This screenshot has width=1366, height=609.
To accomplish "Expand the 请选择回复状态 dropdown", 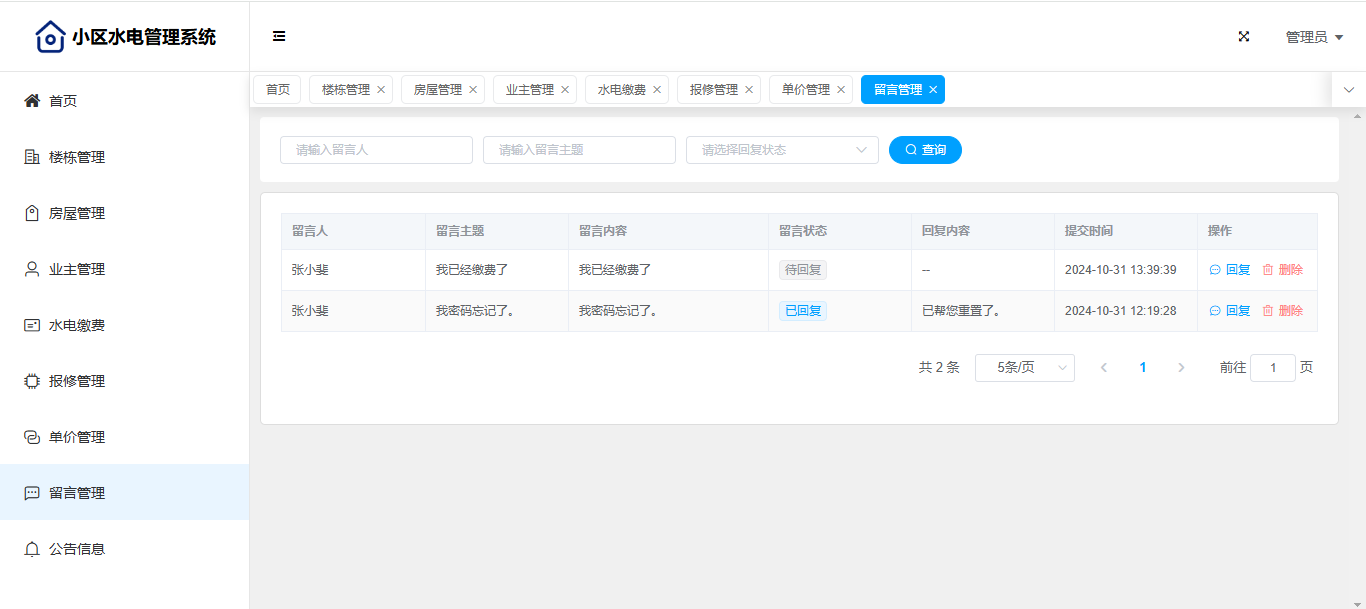I will coord(781,150).
